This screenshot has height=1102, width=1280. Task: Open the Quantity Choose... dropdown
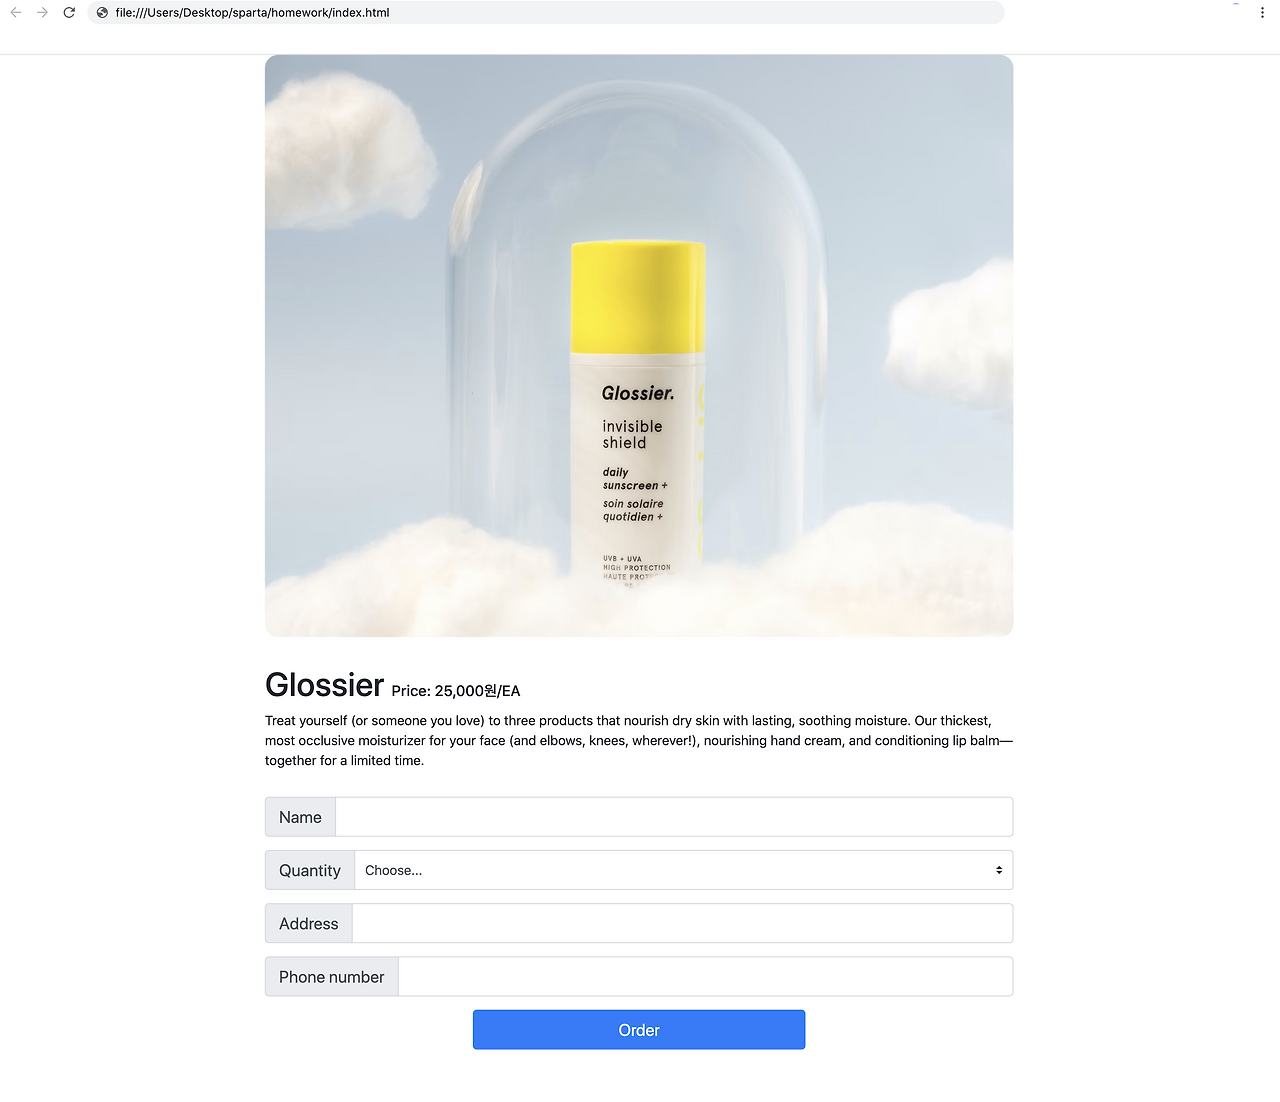pos(684,870)
